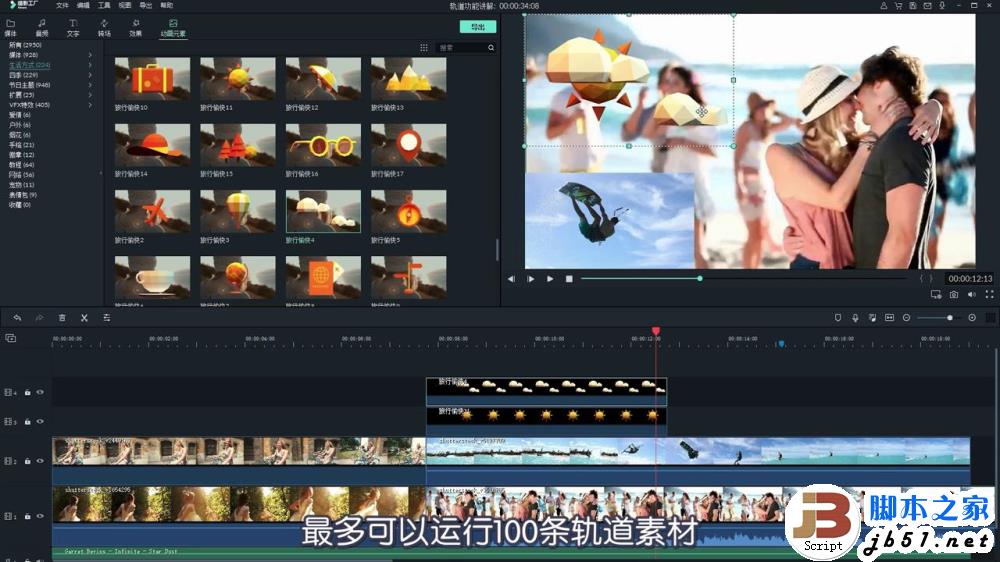Select the location pin element 旅行愉快17
The width and height of the screenshot is (1000, 562).
[x=409, y=145]
